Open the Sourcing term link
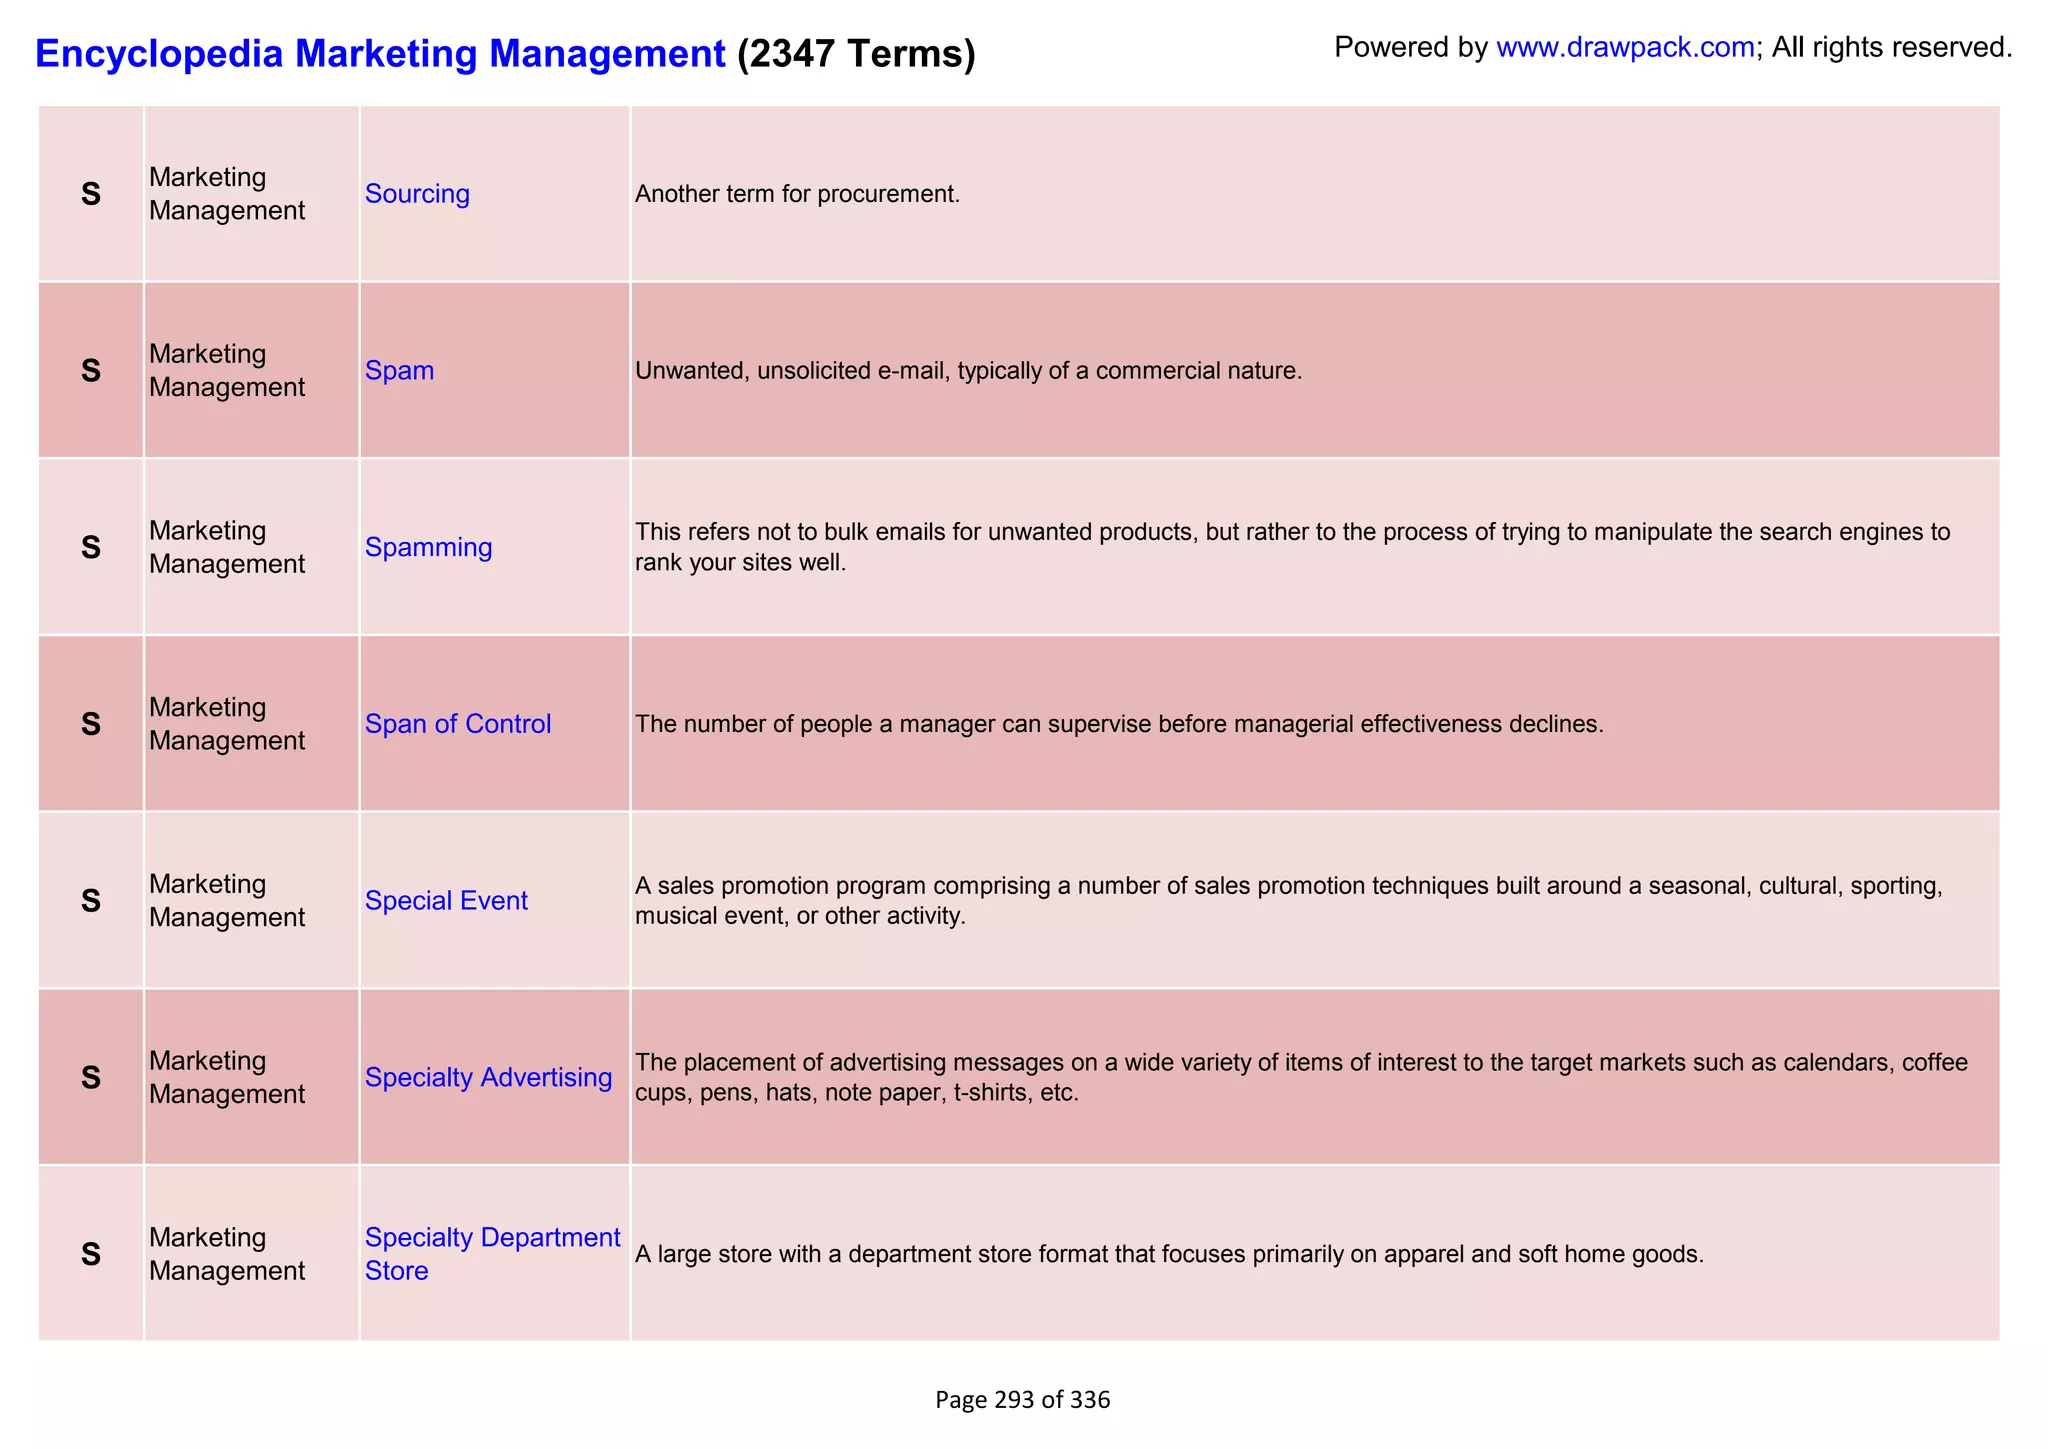This screenshot has height=1449, width=2048. 417,194
